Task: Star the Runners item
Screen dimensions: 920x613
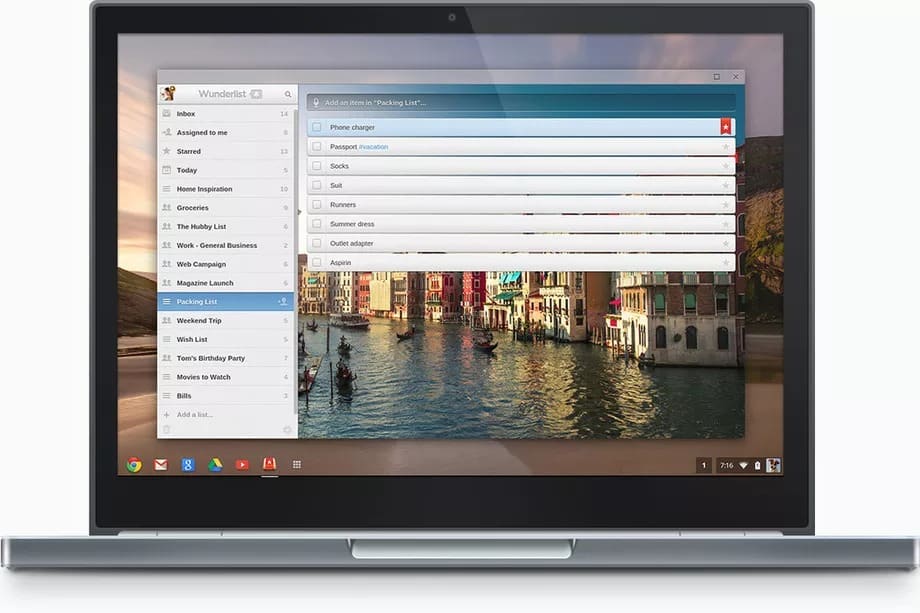Action: click(x=726, y=205)
